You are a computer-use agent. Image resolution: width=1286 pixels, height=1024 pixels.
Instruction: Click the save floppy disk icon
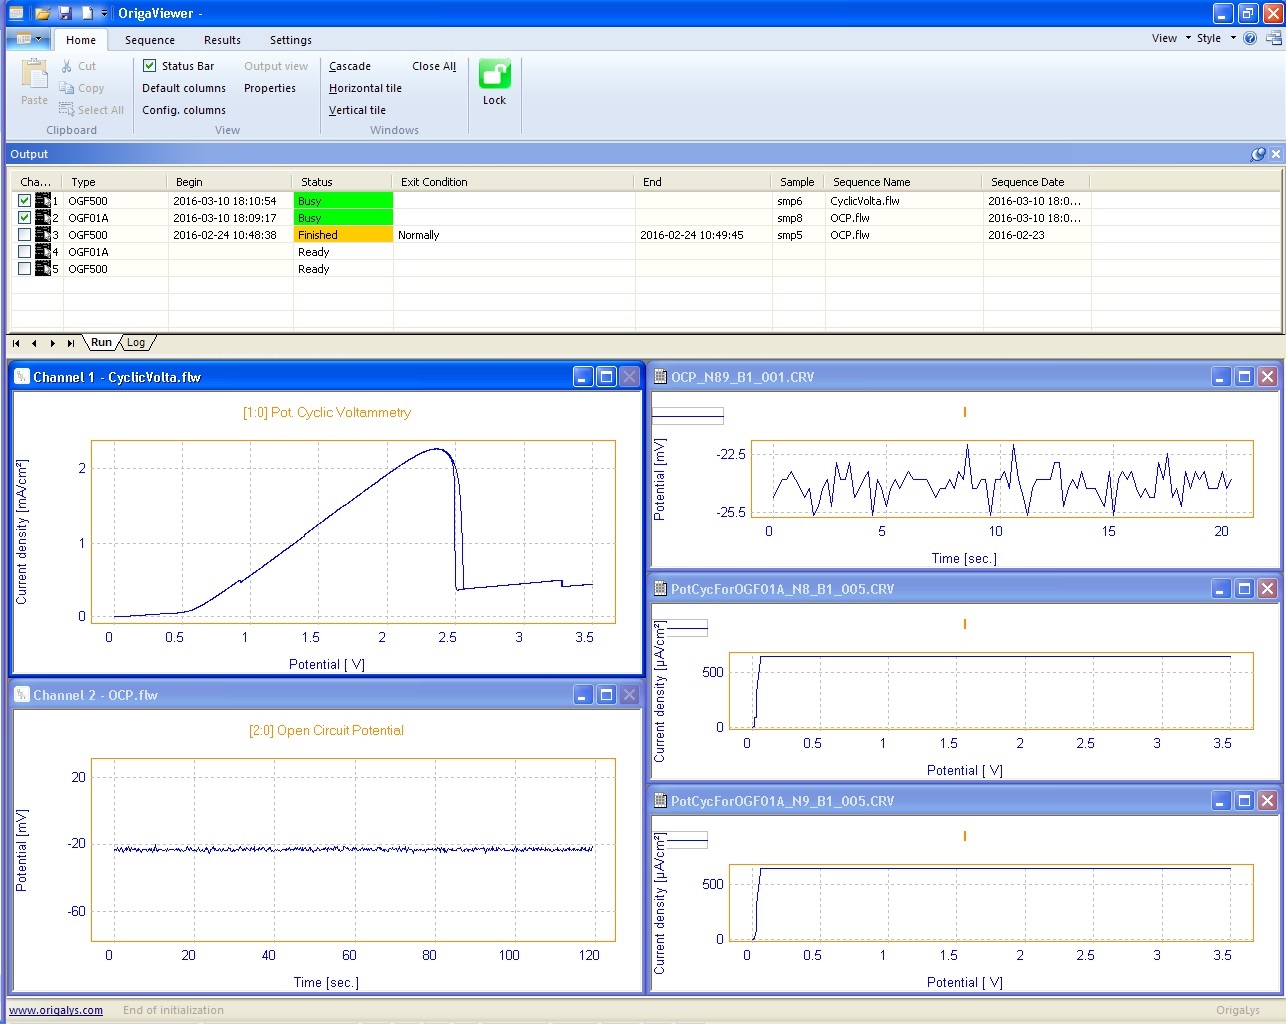pos(65,13)
